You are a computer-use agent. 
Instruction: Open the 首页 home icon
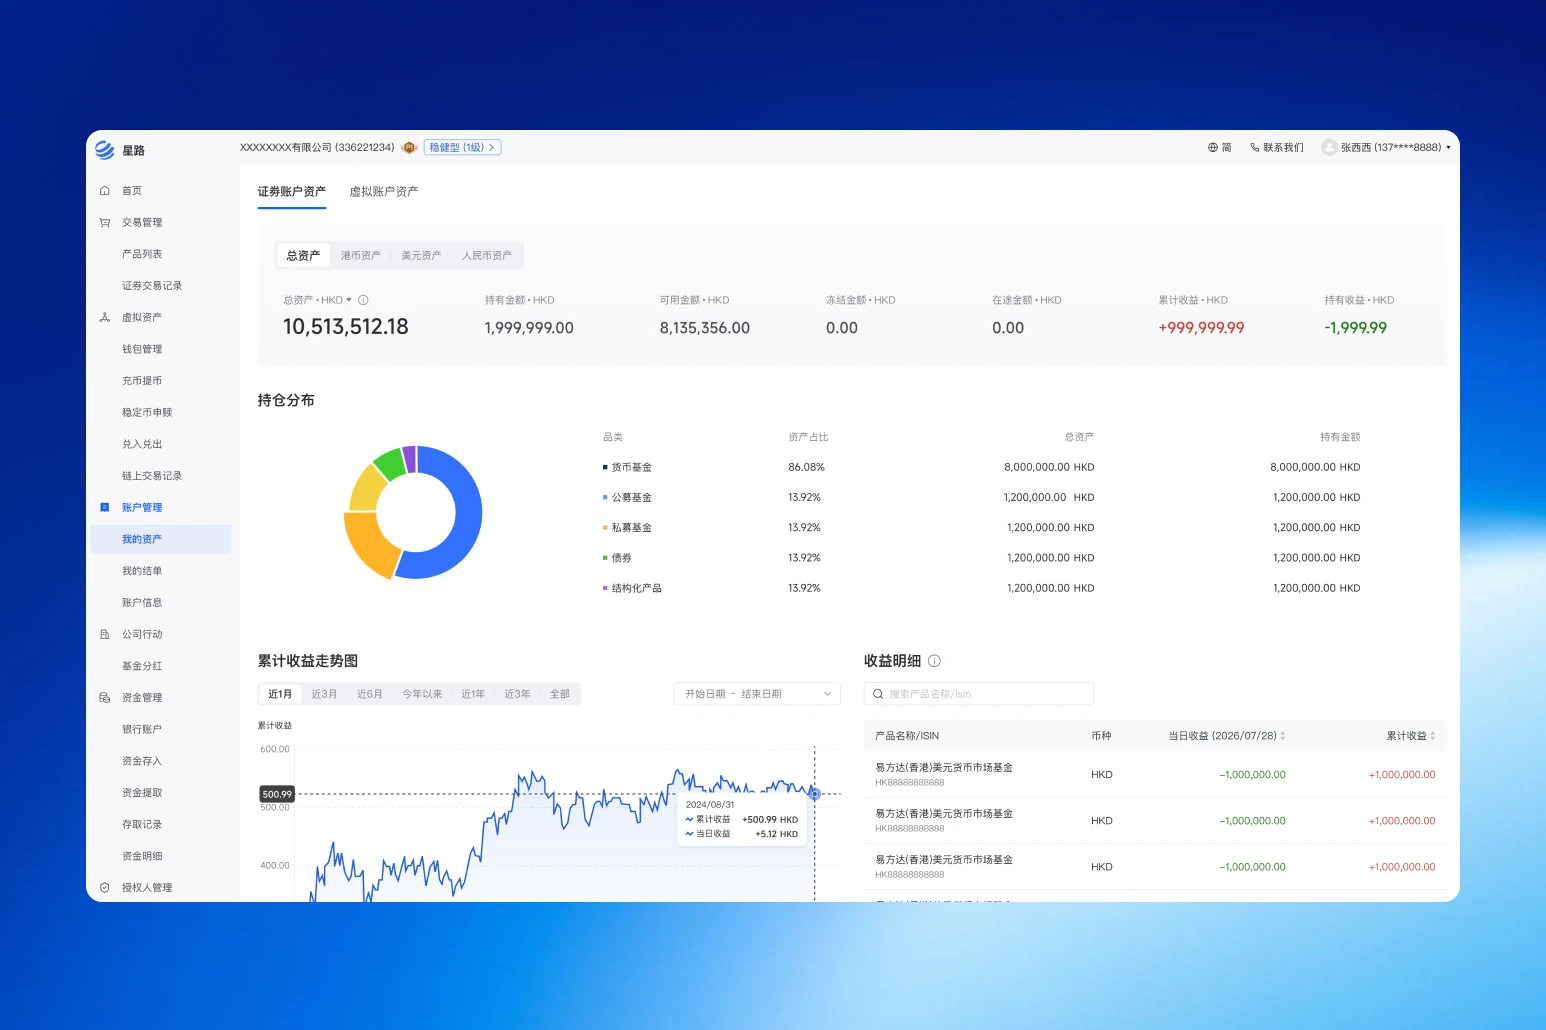[x=105, y=190]
